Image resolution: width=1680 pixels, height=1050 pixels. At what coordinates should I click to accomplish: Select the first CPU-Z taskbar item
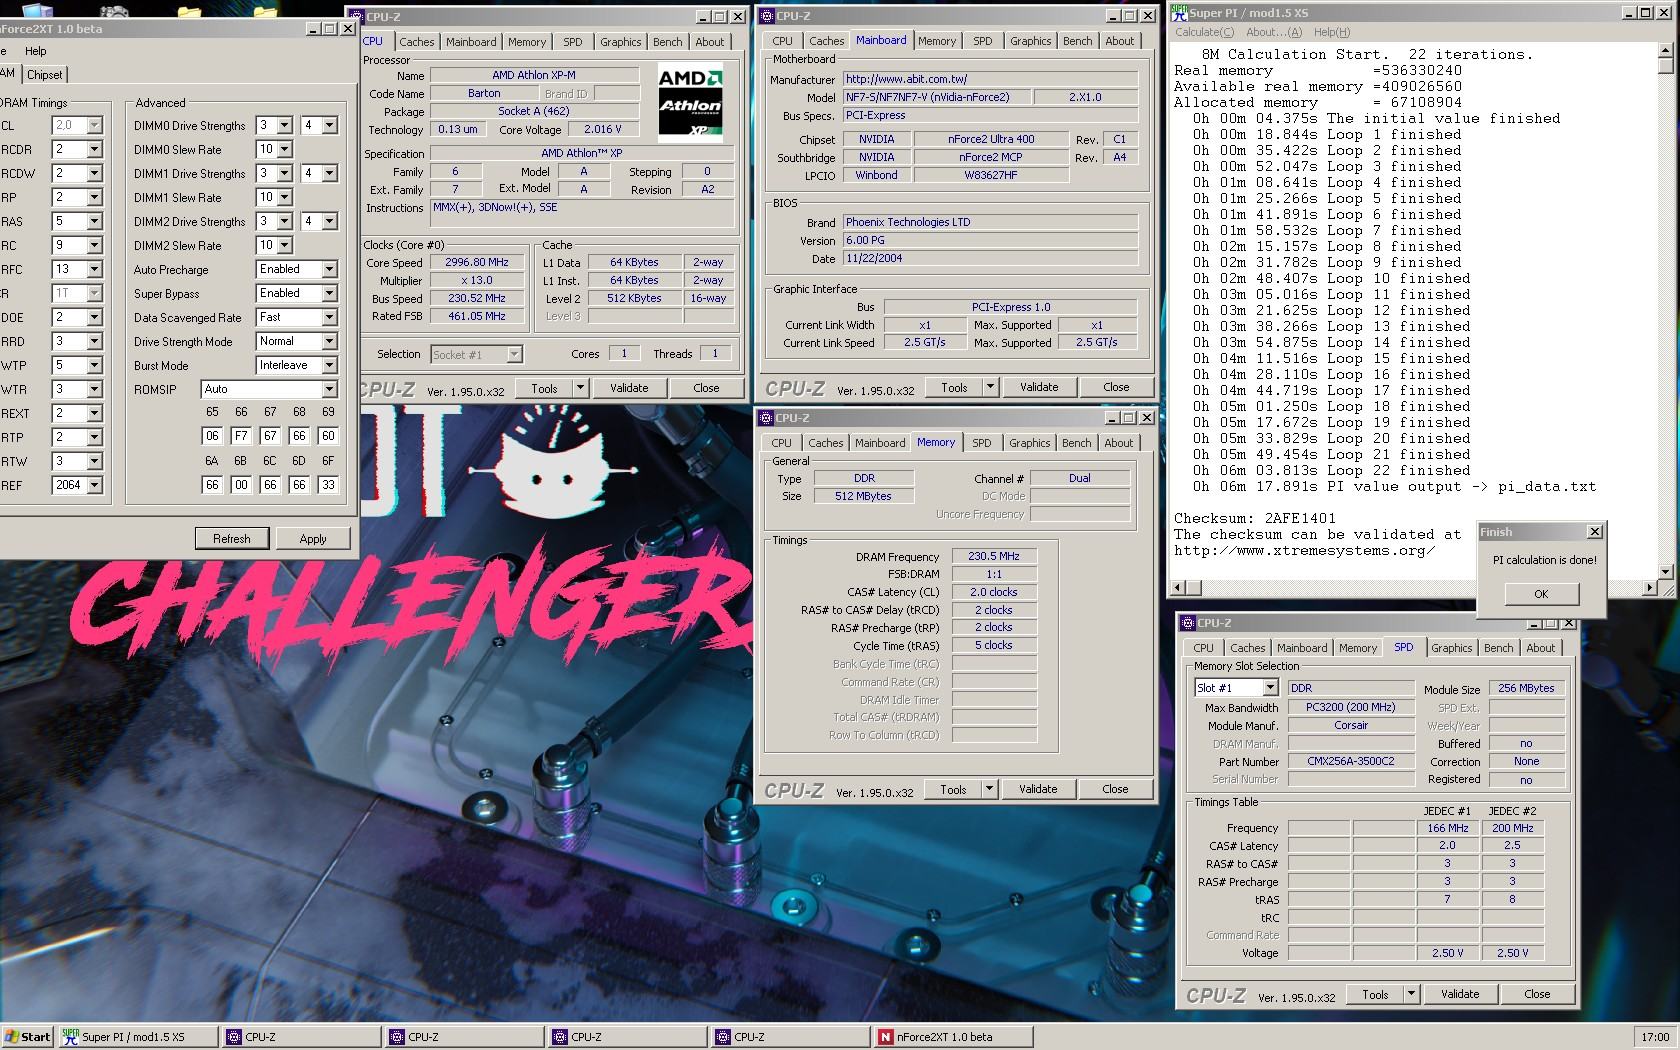[x=300, y=1037]
